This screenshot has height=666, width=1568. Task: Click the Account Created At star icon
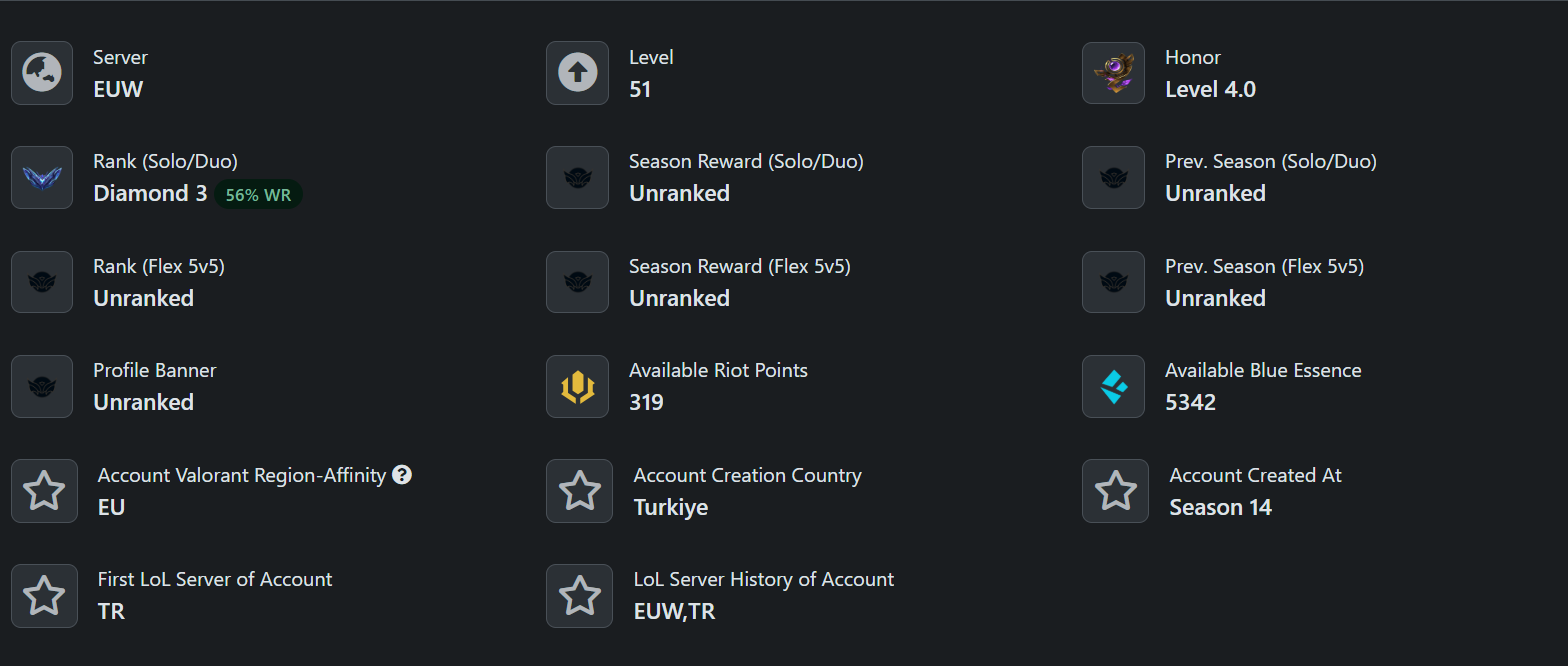(1115, 491)
